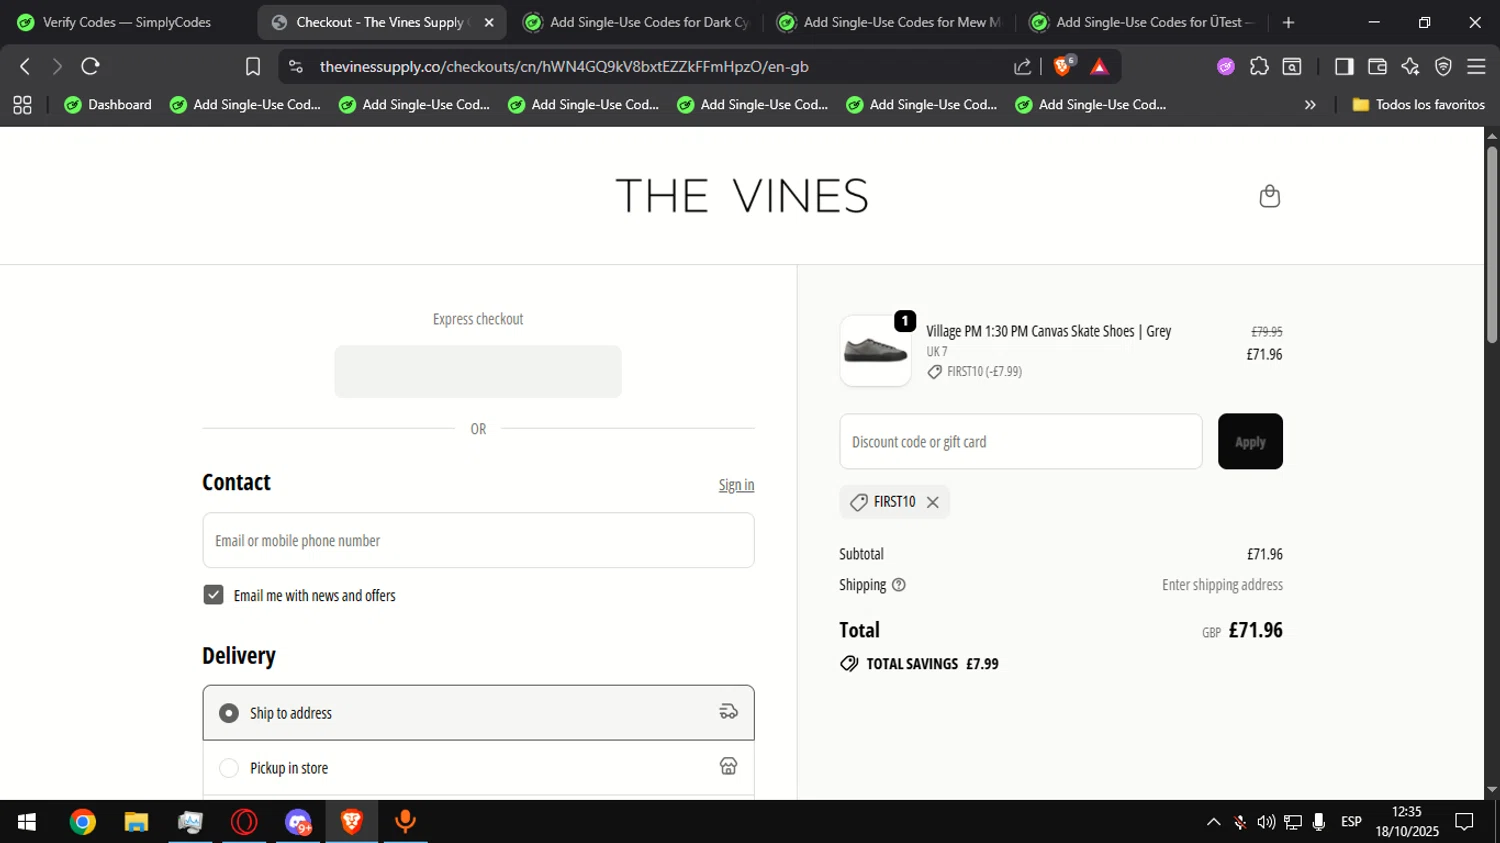Launch Google Chrome from the taskbar
1500x843 pixels.
tap(83, 822)
